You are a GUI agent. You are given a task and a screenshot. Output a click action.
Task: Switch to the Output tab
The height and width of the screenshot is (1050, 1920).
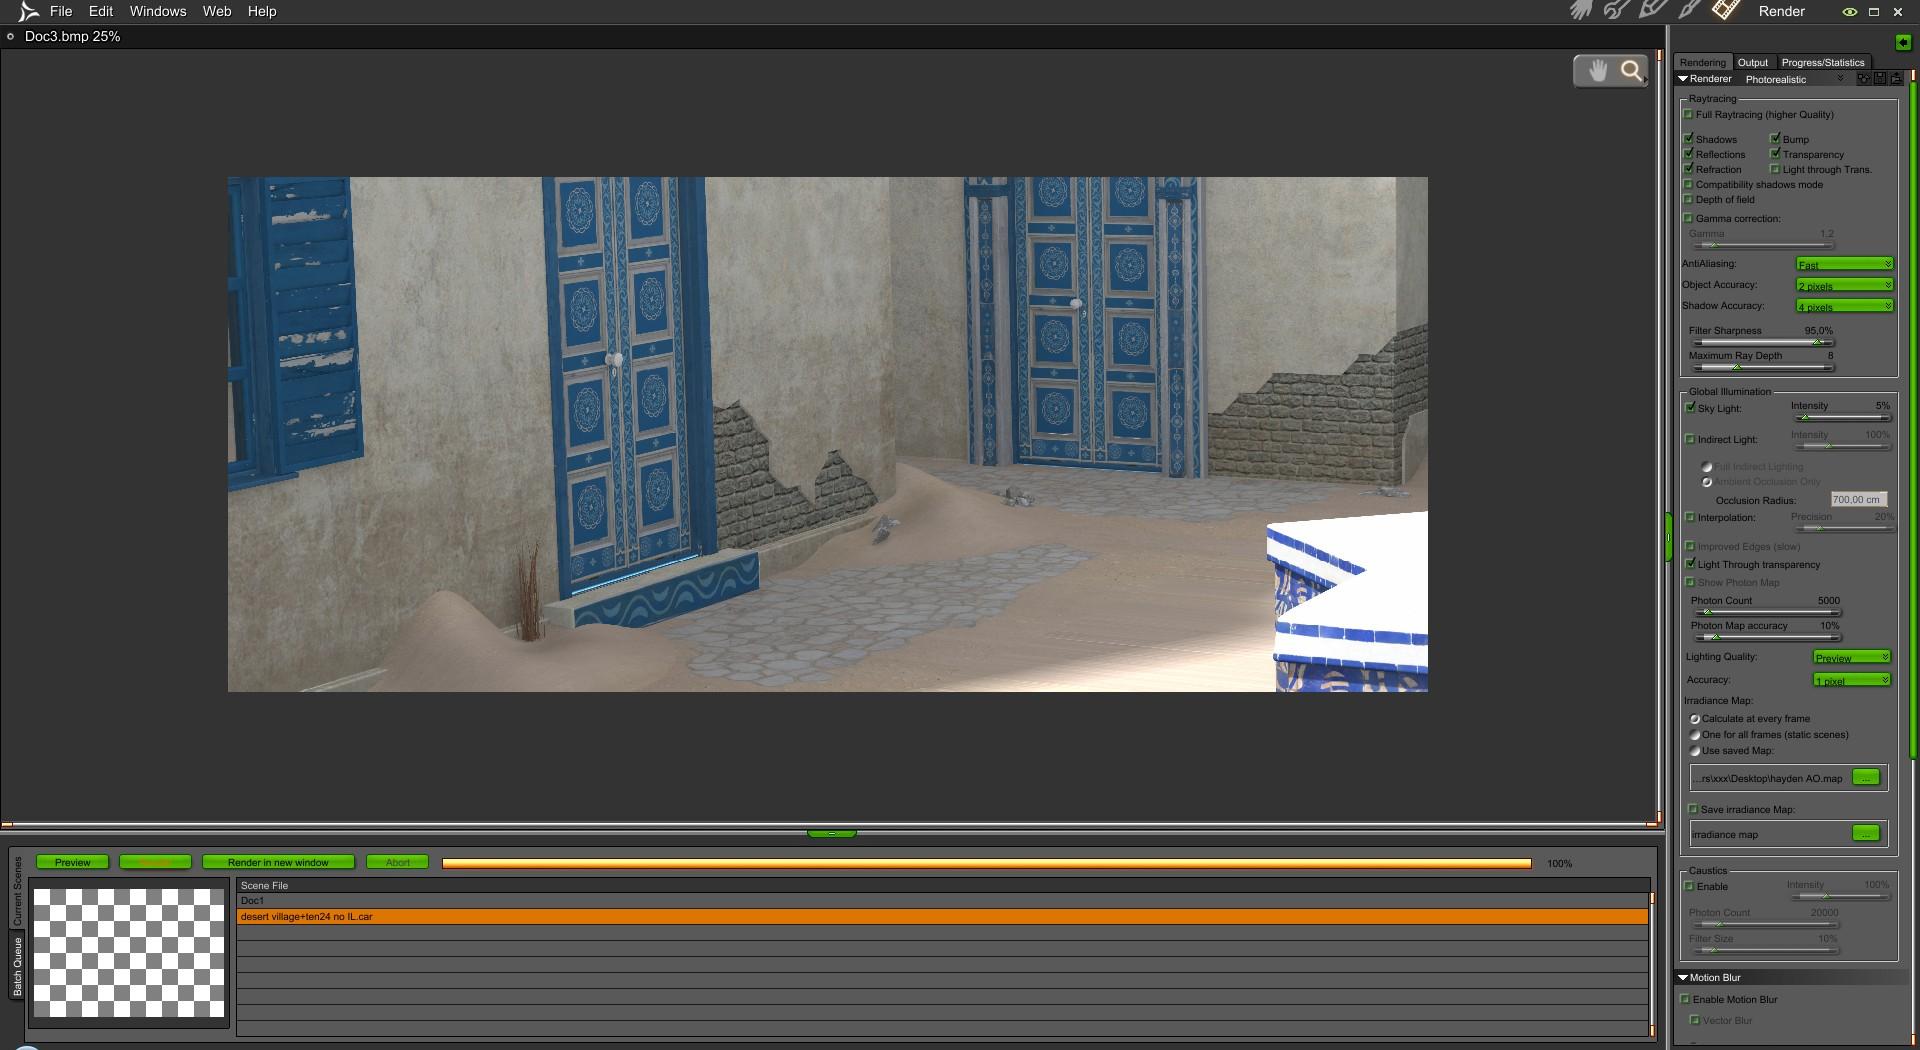[x=1753, y=62]
